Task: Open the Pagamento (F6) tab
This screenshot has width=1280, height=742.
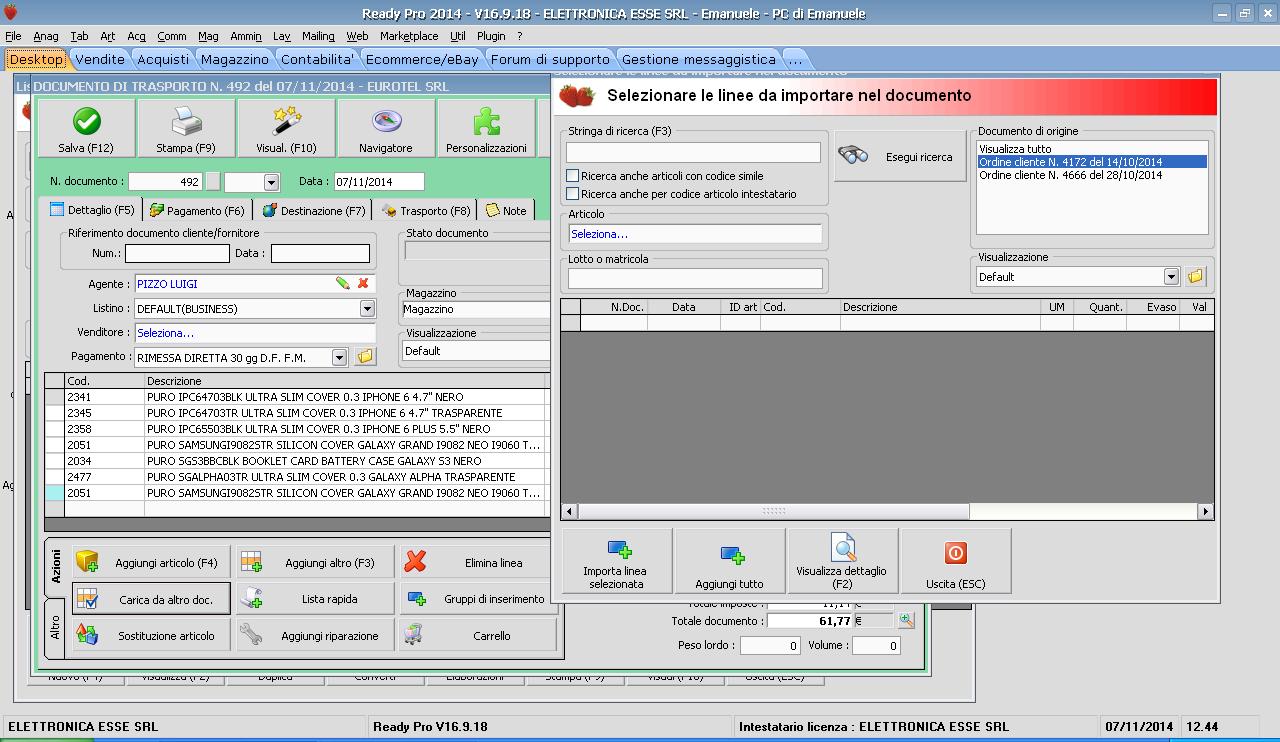Action: (x=198, y=210)
